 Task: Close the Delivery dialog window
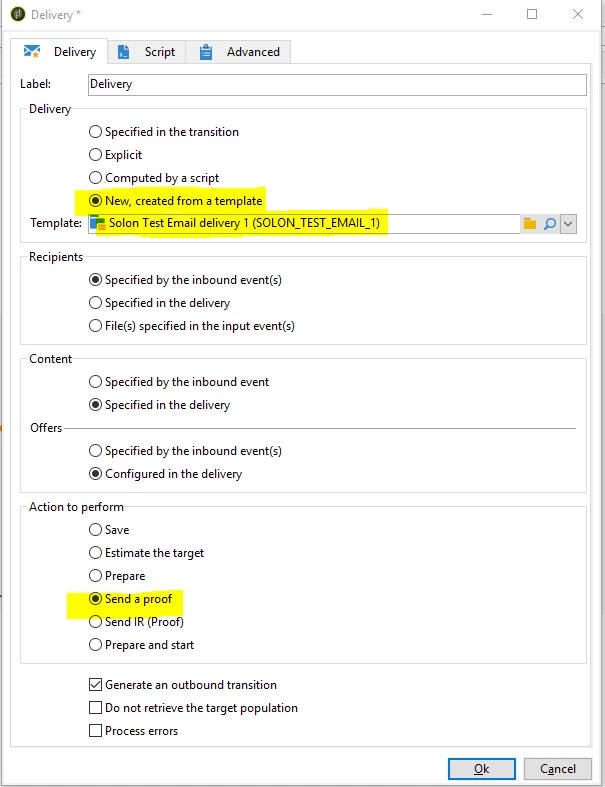coord(578,14)
